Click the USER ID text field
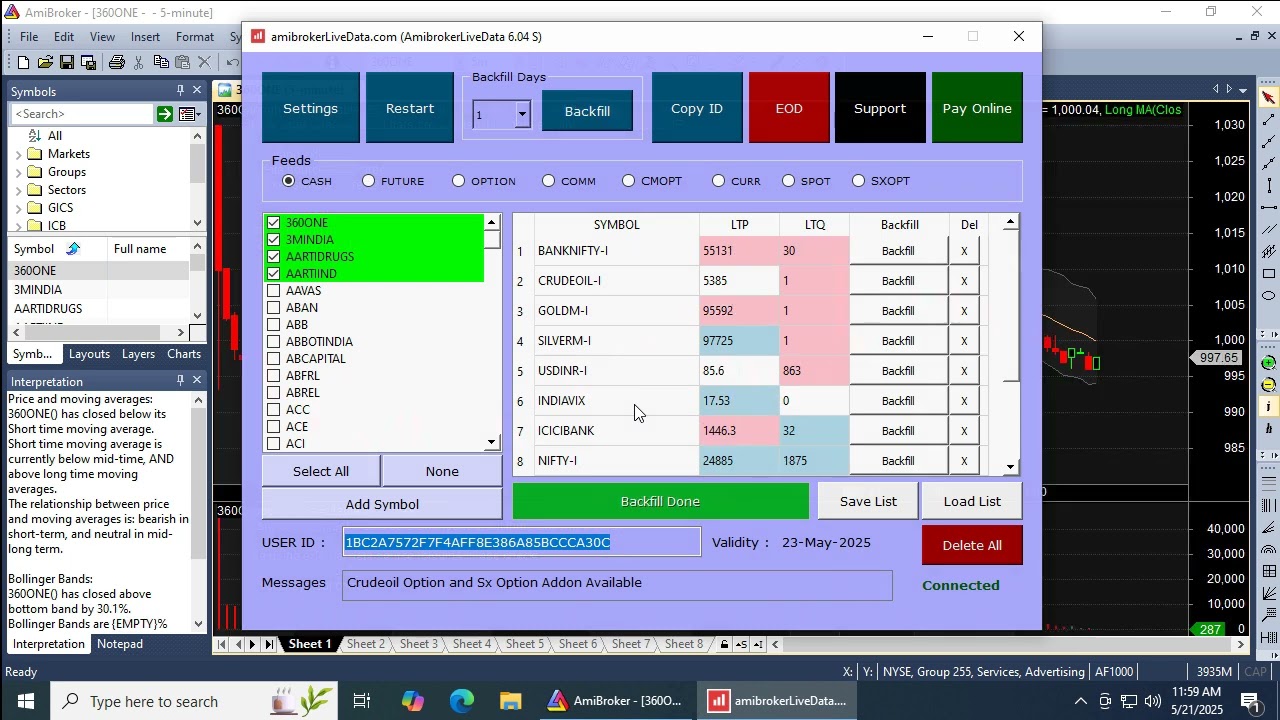This screenshot has height=720, width=1280. point(521,542)
